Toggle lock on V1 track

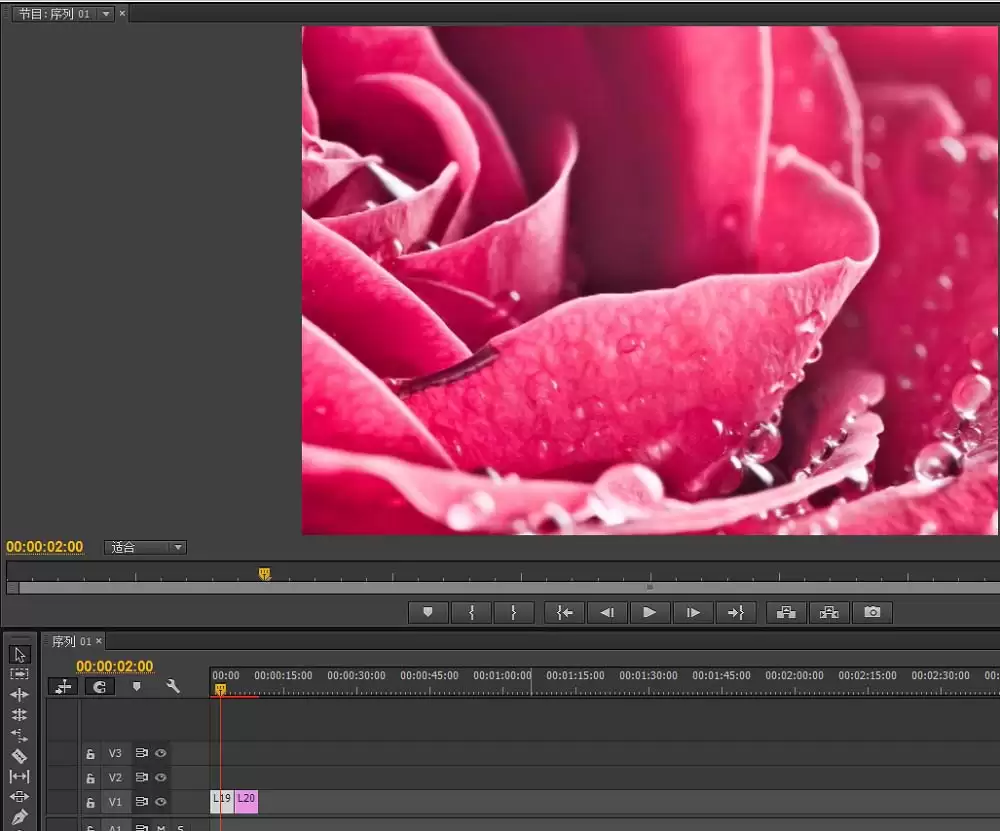91,802
